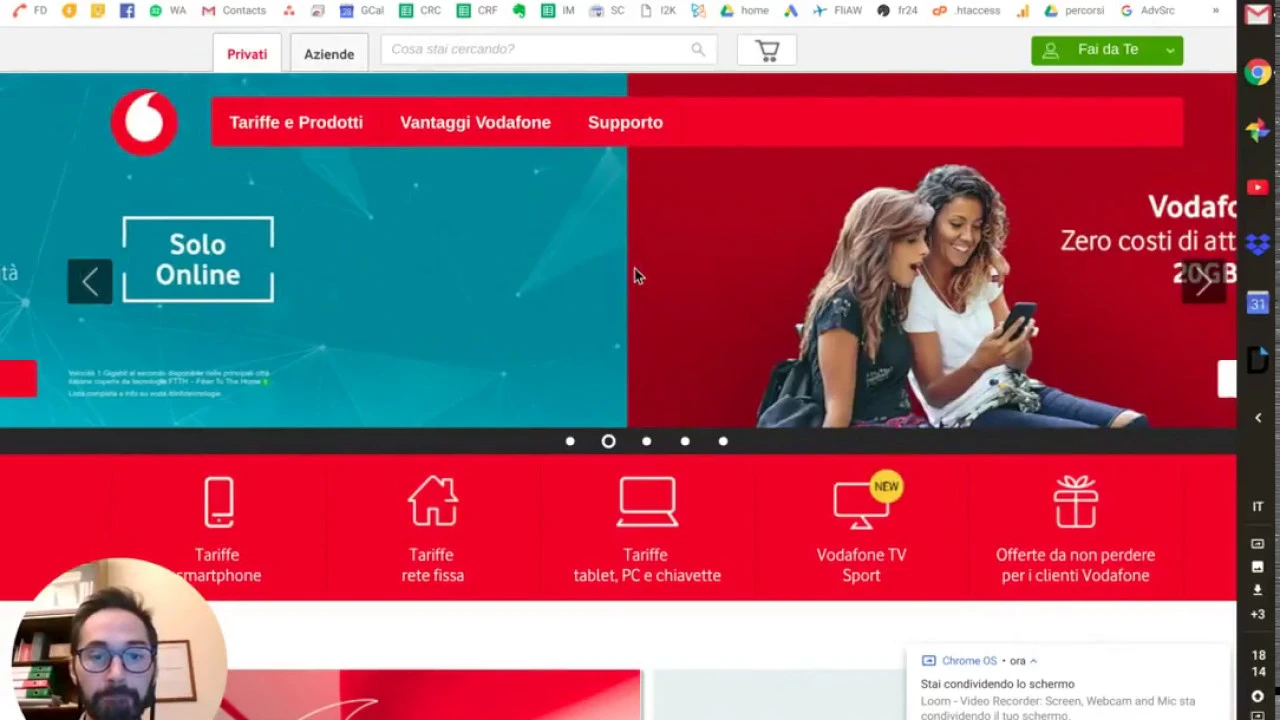Show more bookmarks via double chevron
Image resolution: width=1280 pixels, height=720 pixels.
(1215, 10)
